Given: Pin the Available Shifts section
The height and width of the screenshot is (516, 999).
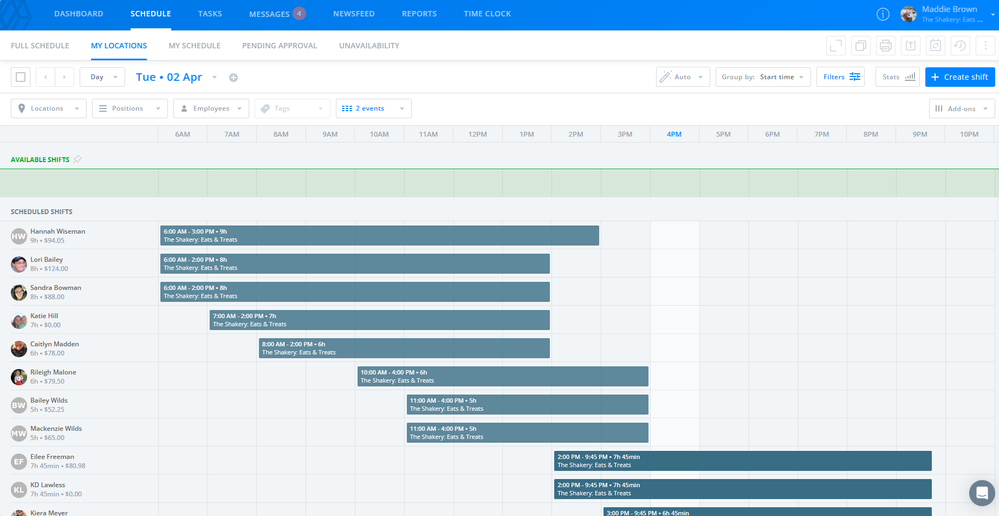Looking at the screenshot, I should point(77,159).
